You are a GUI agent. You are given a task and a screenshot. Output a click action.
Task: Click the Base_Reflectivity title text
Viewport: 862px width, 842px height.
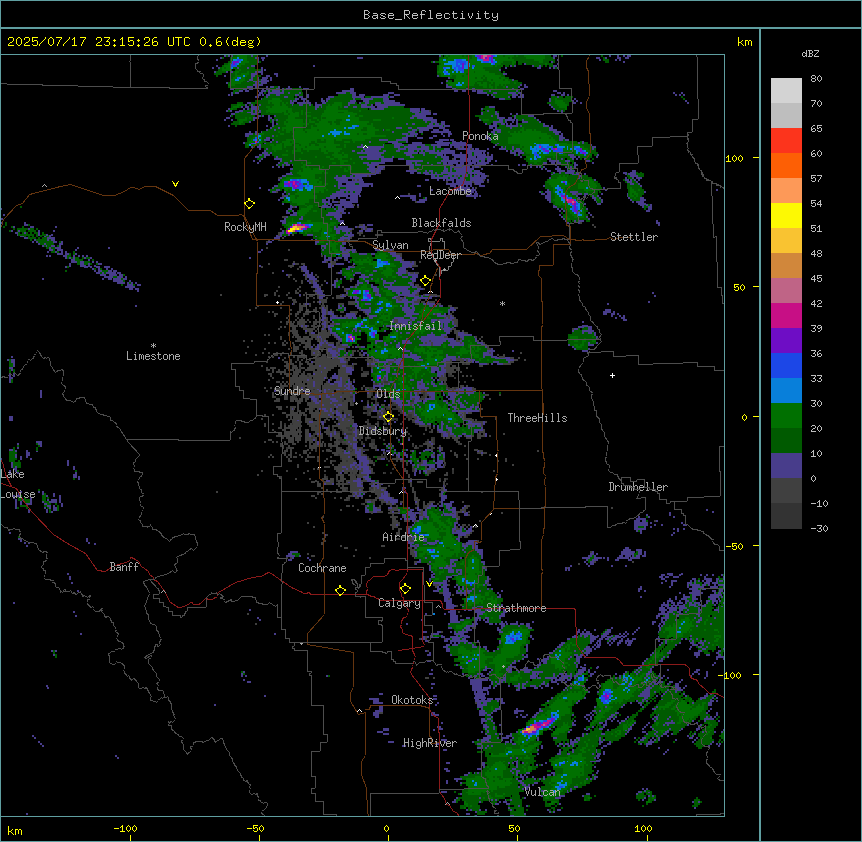[x=431, y=15]
